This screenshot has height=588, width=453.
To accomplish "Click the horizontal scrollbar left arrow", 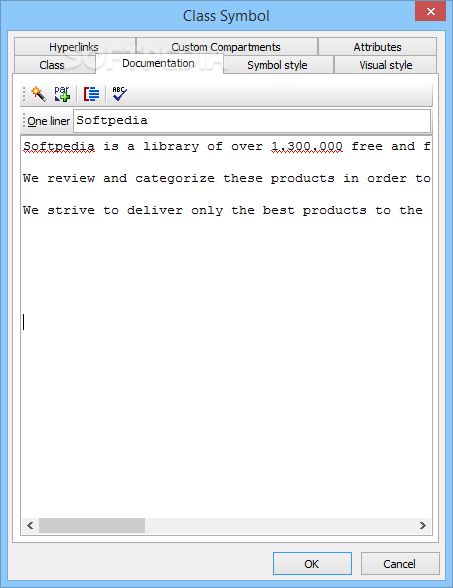I will (x=30, y=525).
